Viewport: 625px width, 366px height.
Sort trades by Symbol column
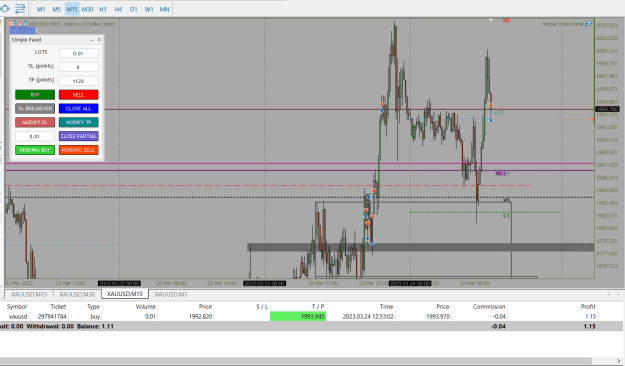[17, 307]
